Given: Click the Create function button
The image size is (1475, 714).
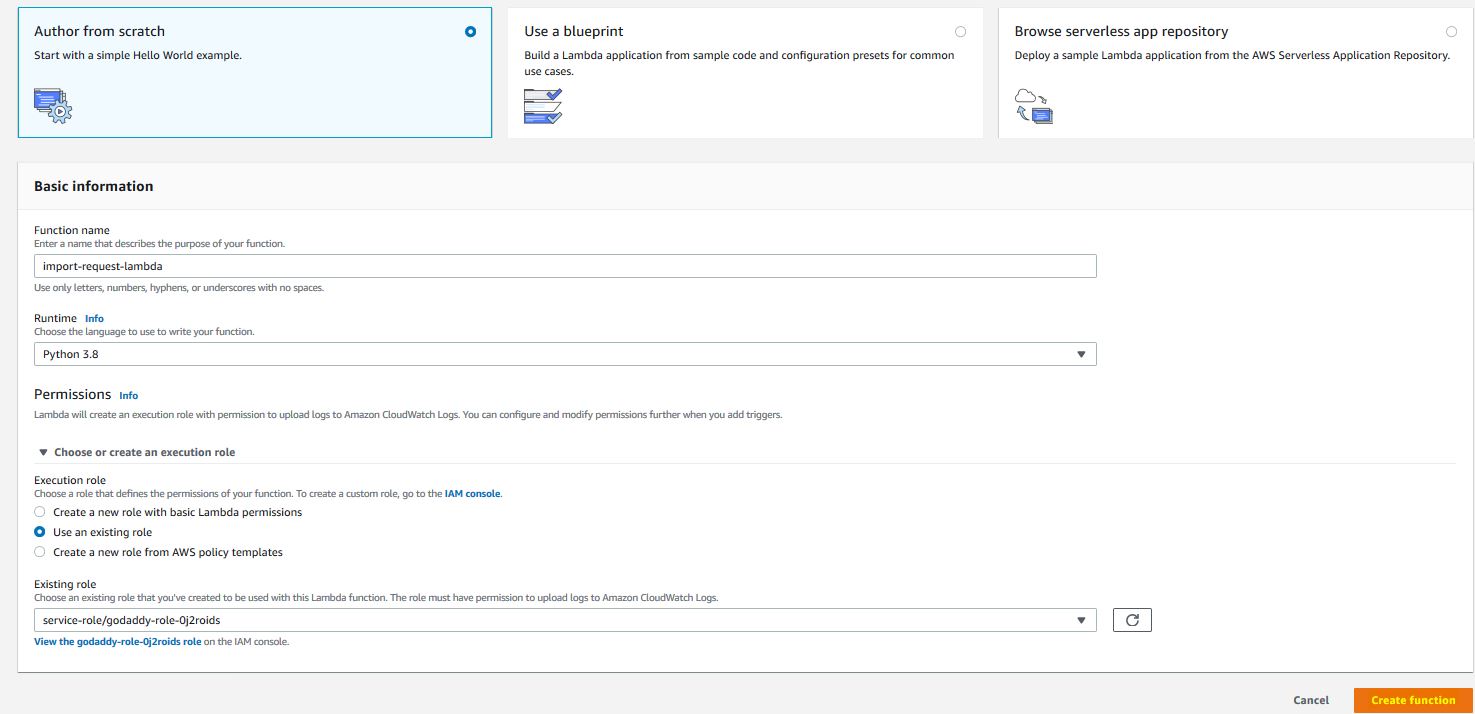Looking at the screenshot, I should point(1412,700).
